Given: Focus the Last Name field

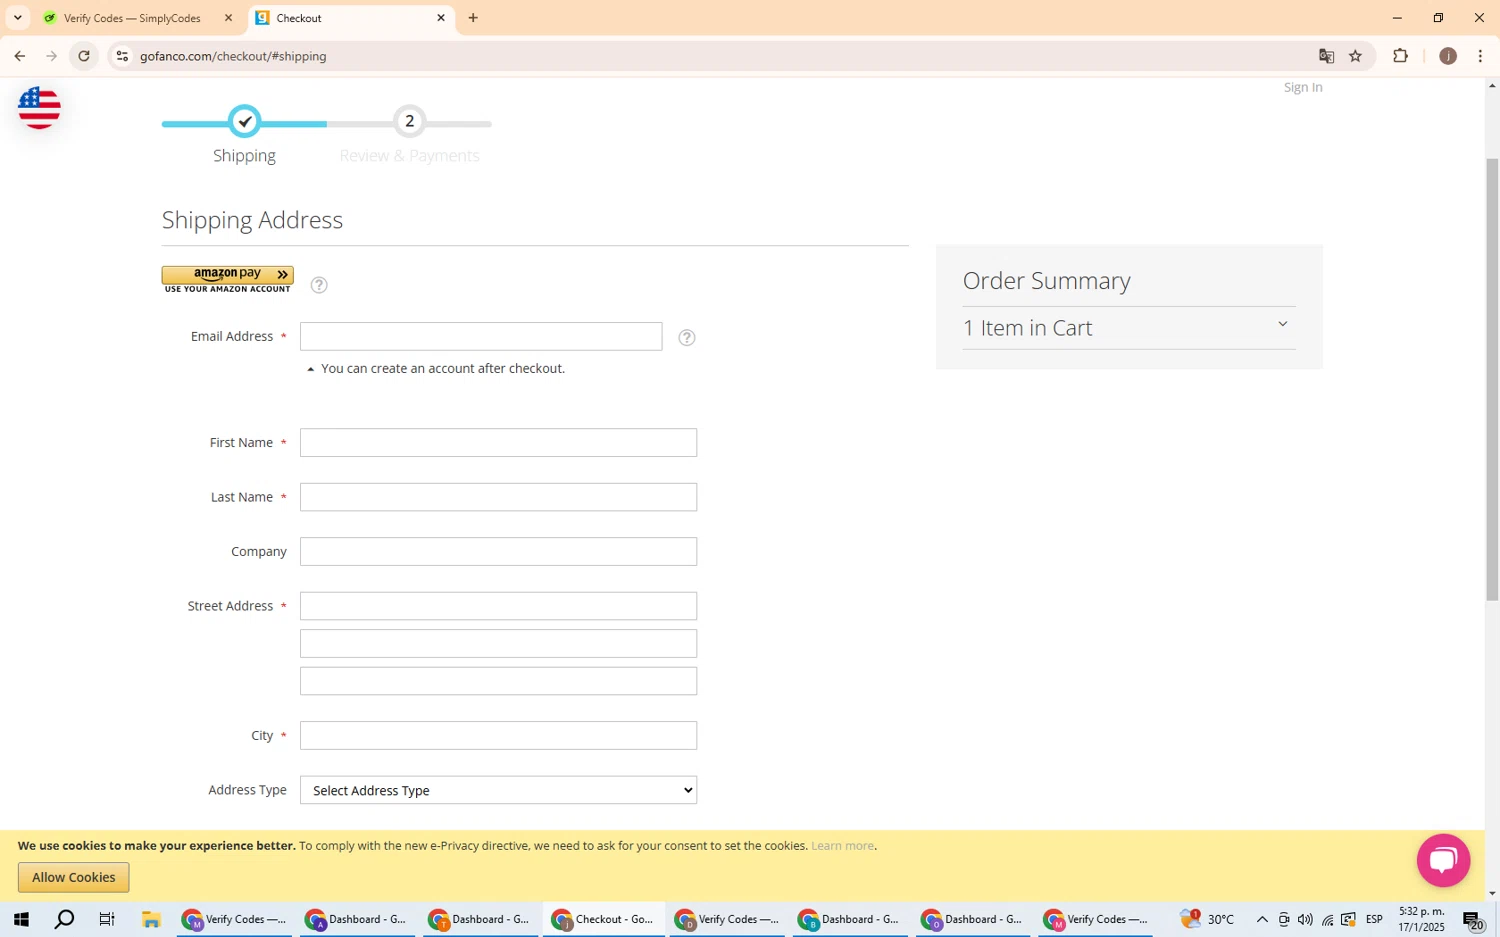Looking at the screenshot, I should pos(498,497).
